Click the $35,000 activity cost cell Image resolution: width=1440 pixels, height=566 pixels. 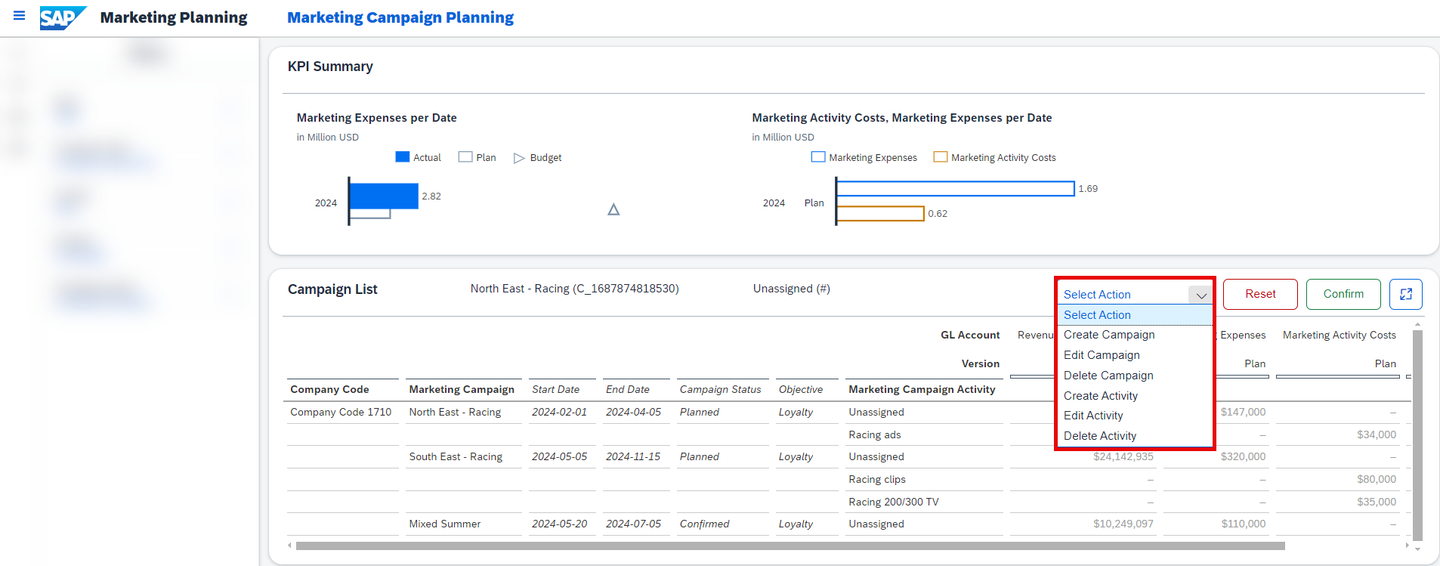pyautogui.click(x=1376, y=502)
